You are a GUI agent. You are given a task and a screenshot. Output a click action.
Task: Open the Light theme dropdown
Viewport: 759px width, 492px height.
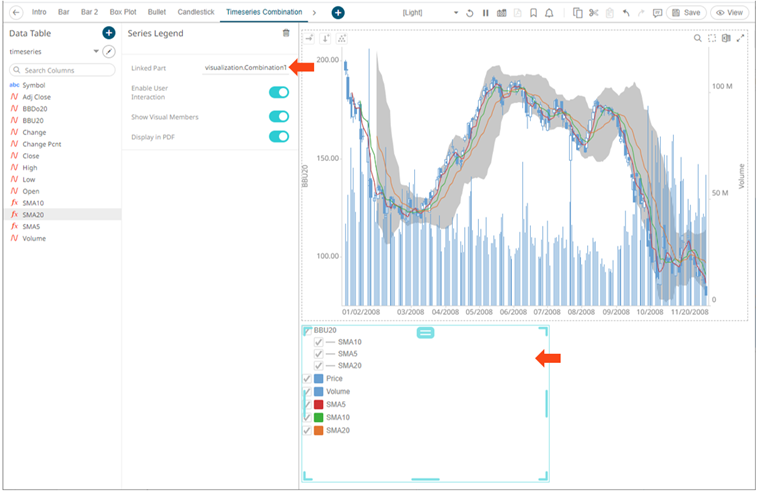[x=457, y=13]
